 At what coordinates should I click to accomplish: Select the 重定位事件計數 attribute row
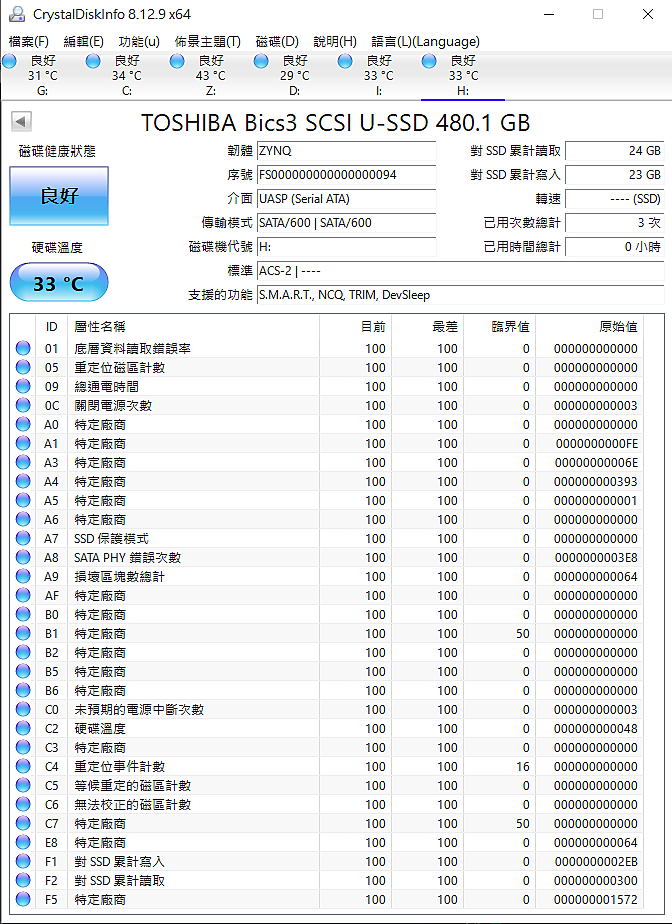[325, 767]
